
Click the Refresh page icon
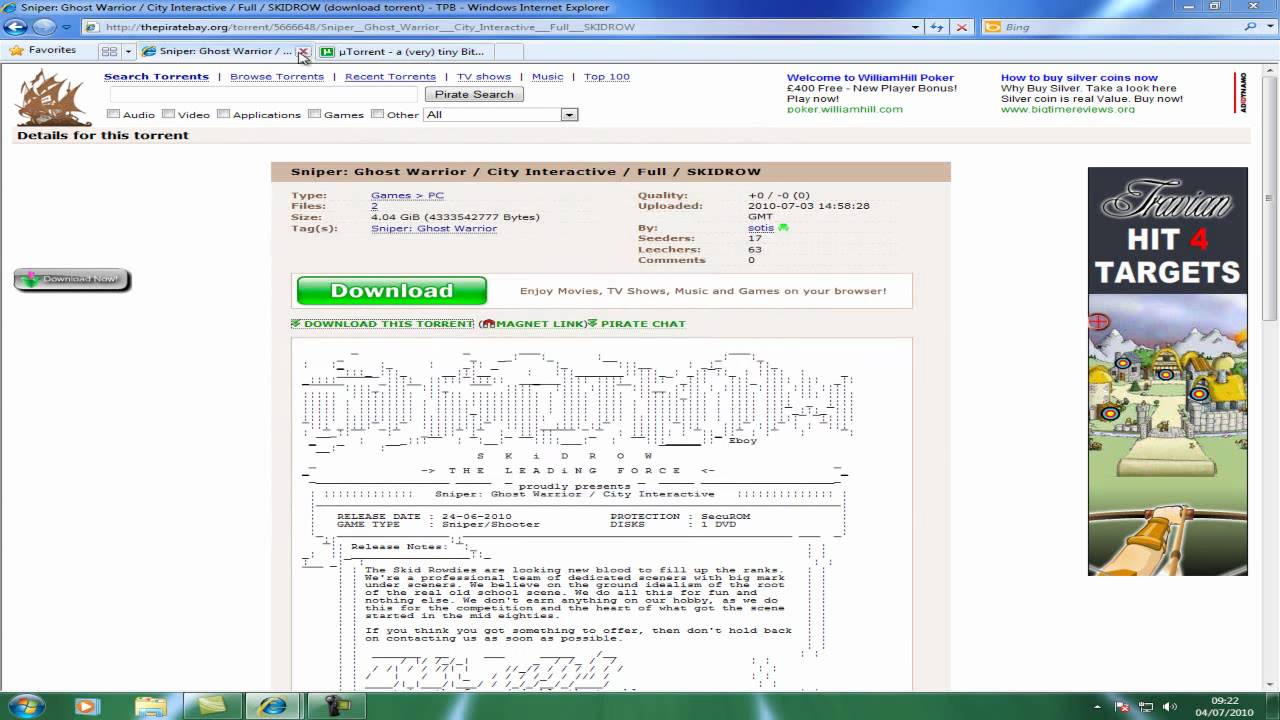pos(937,27)
